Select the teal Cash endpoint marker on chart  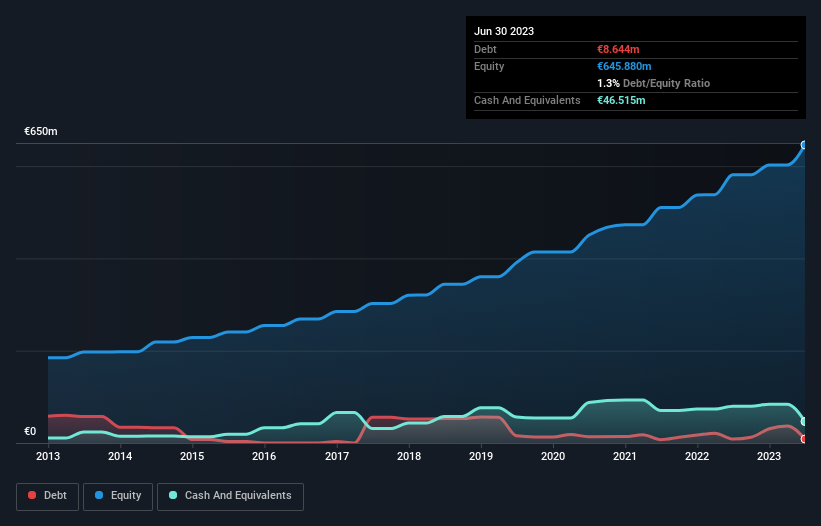[804, 421]
